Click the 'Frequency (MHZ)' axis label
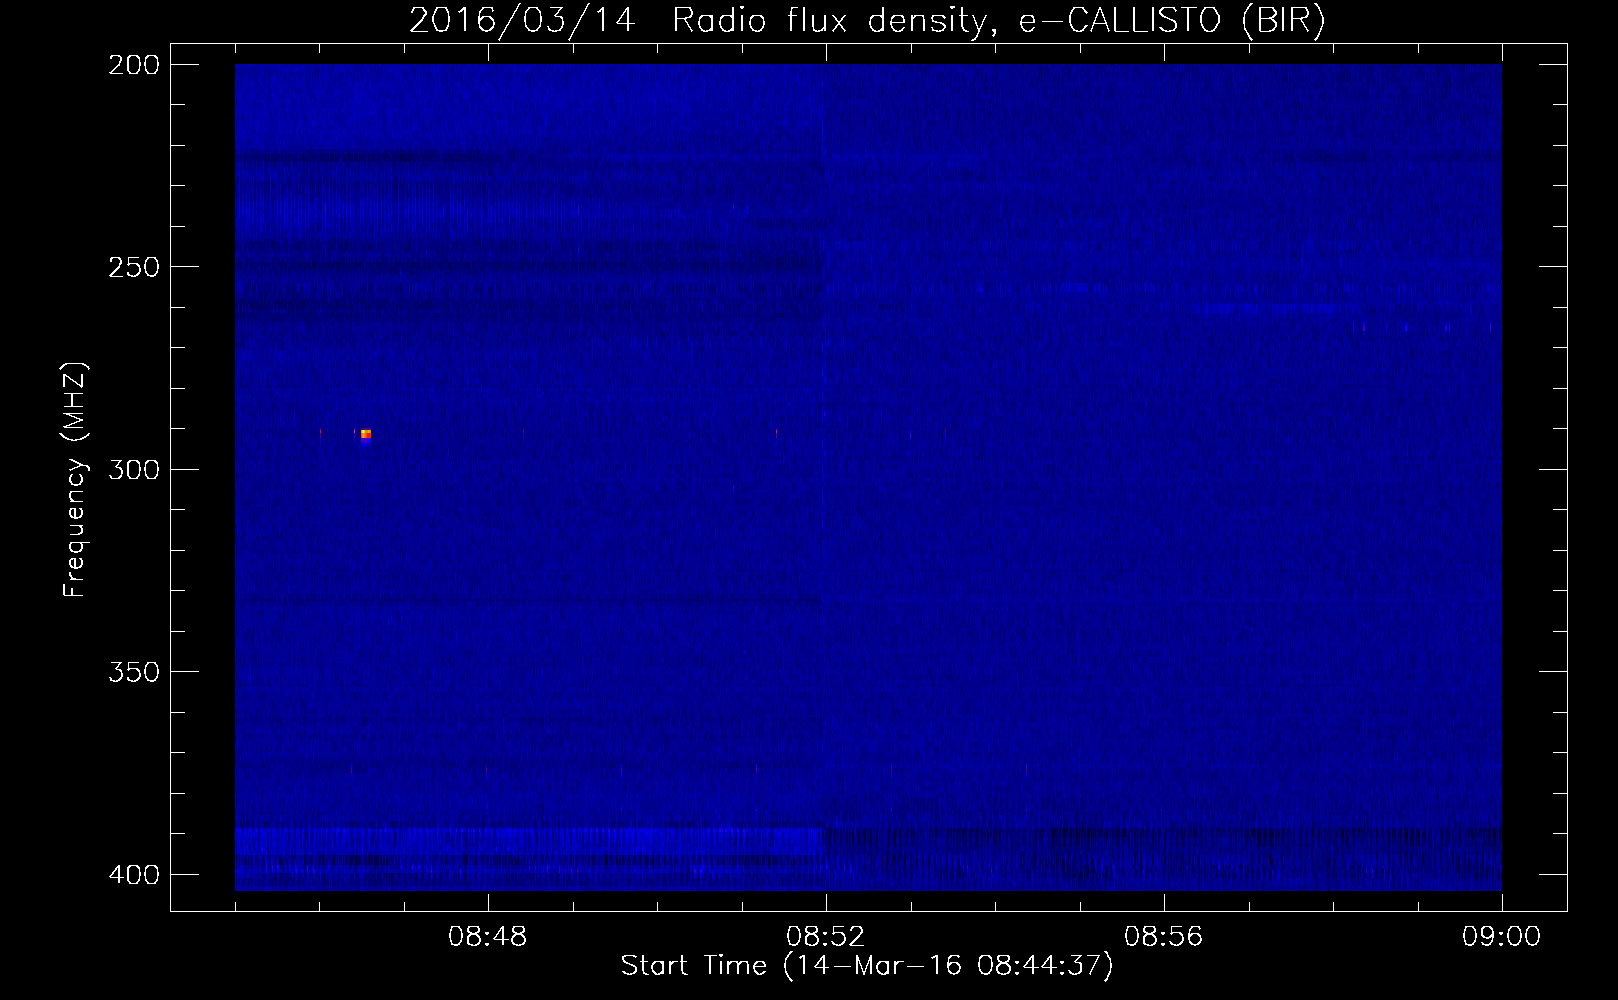Screen dimensions: 1618x1000 75,480
